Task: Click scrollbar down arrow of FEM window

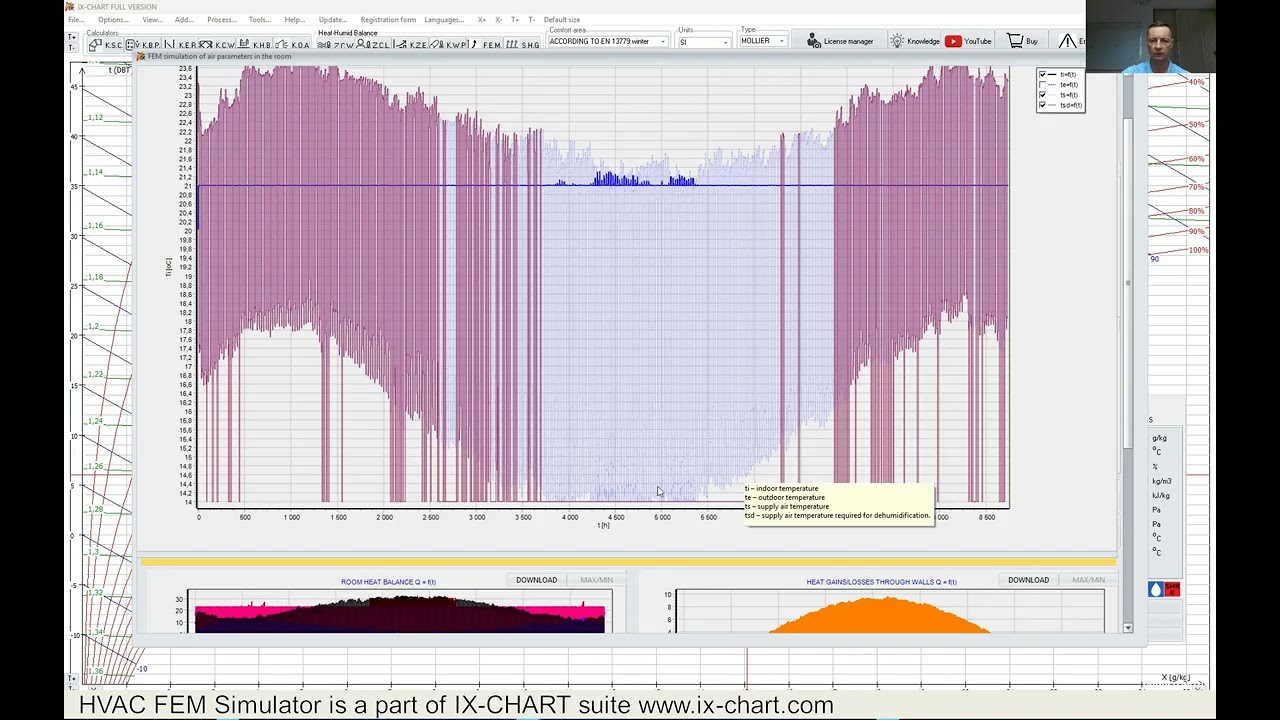Action: pyautogui.click(x=1127, y=628)
